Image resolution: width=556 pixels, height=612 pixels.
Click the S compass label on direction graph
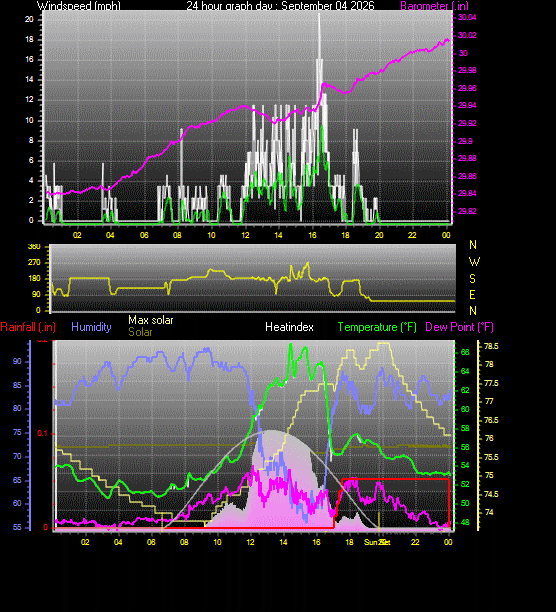point(472,279)
